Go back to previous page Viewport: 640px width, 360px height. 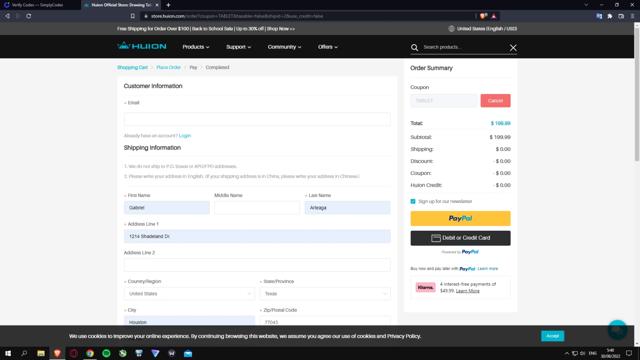tap(7, 16)
